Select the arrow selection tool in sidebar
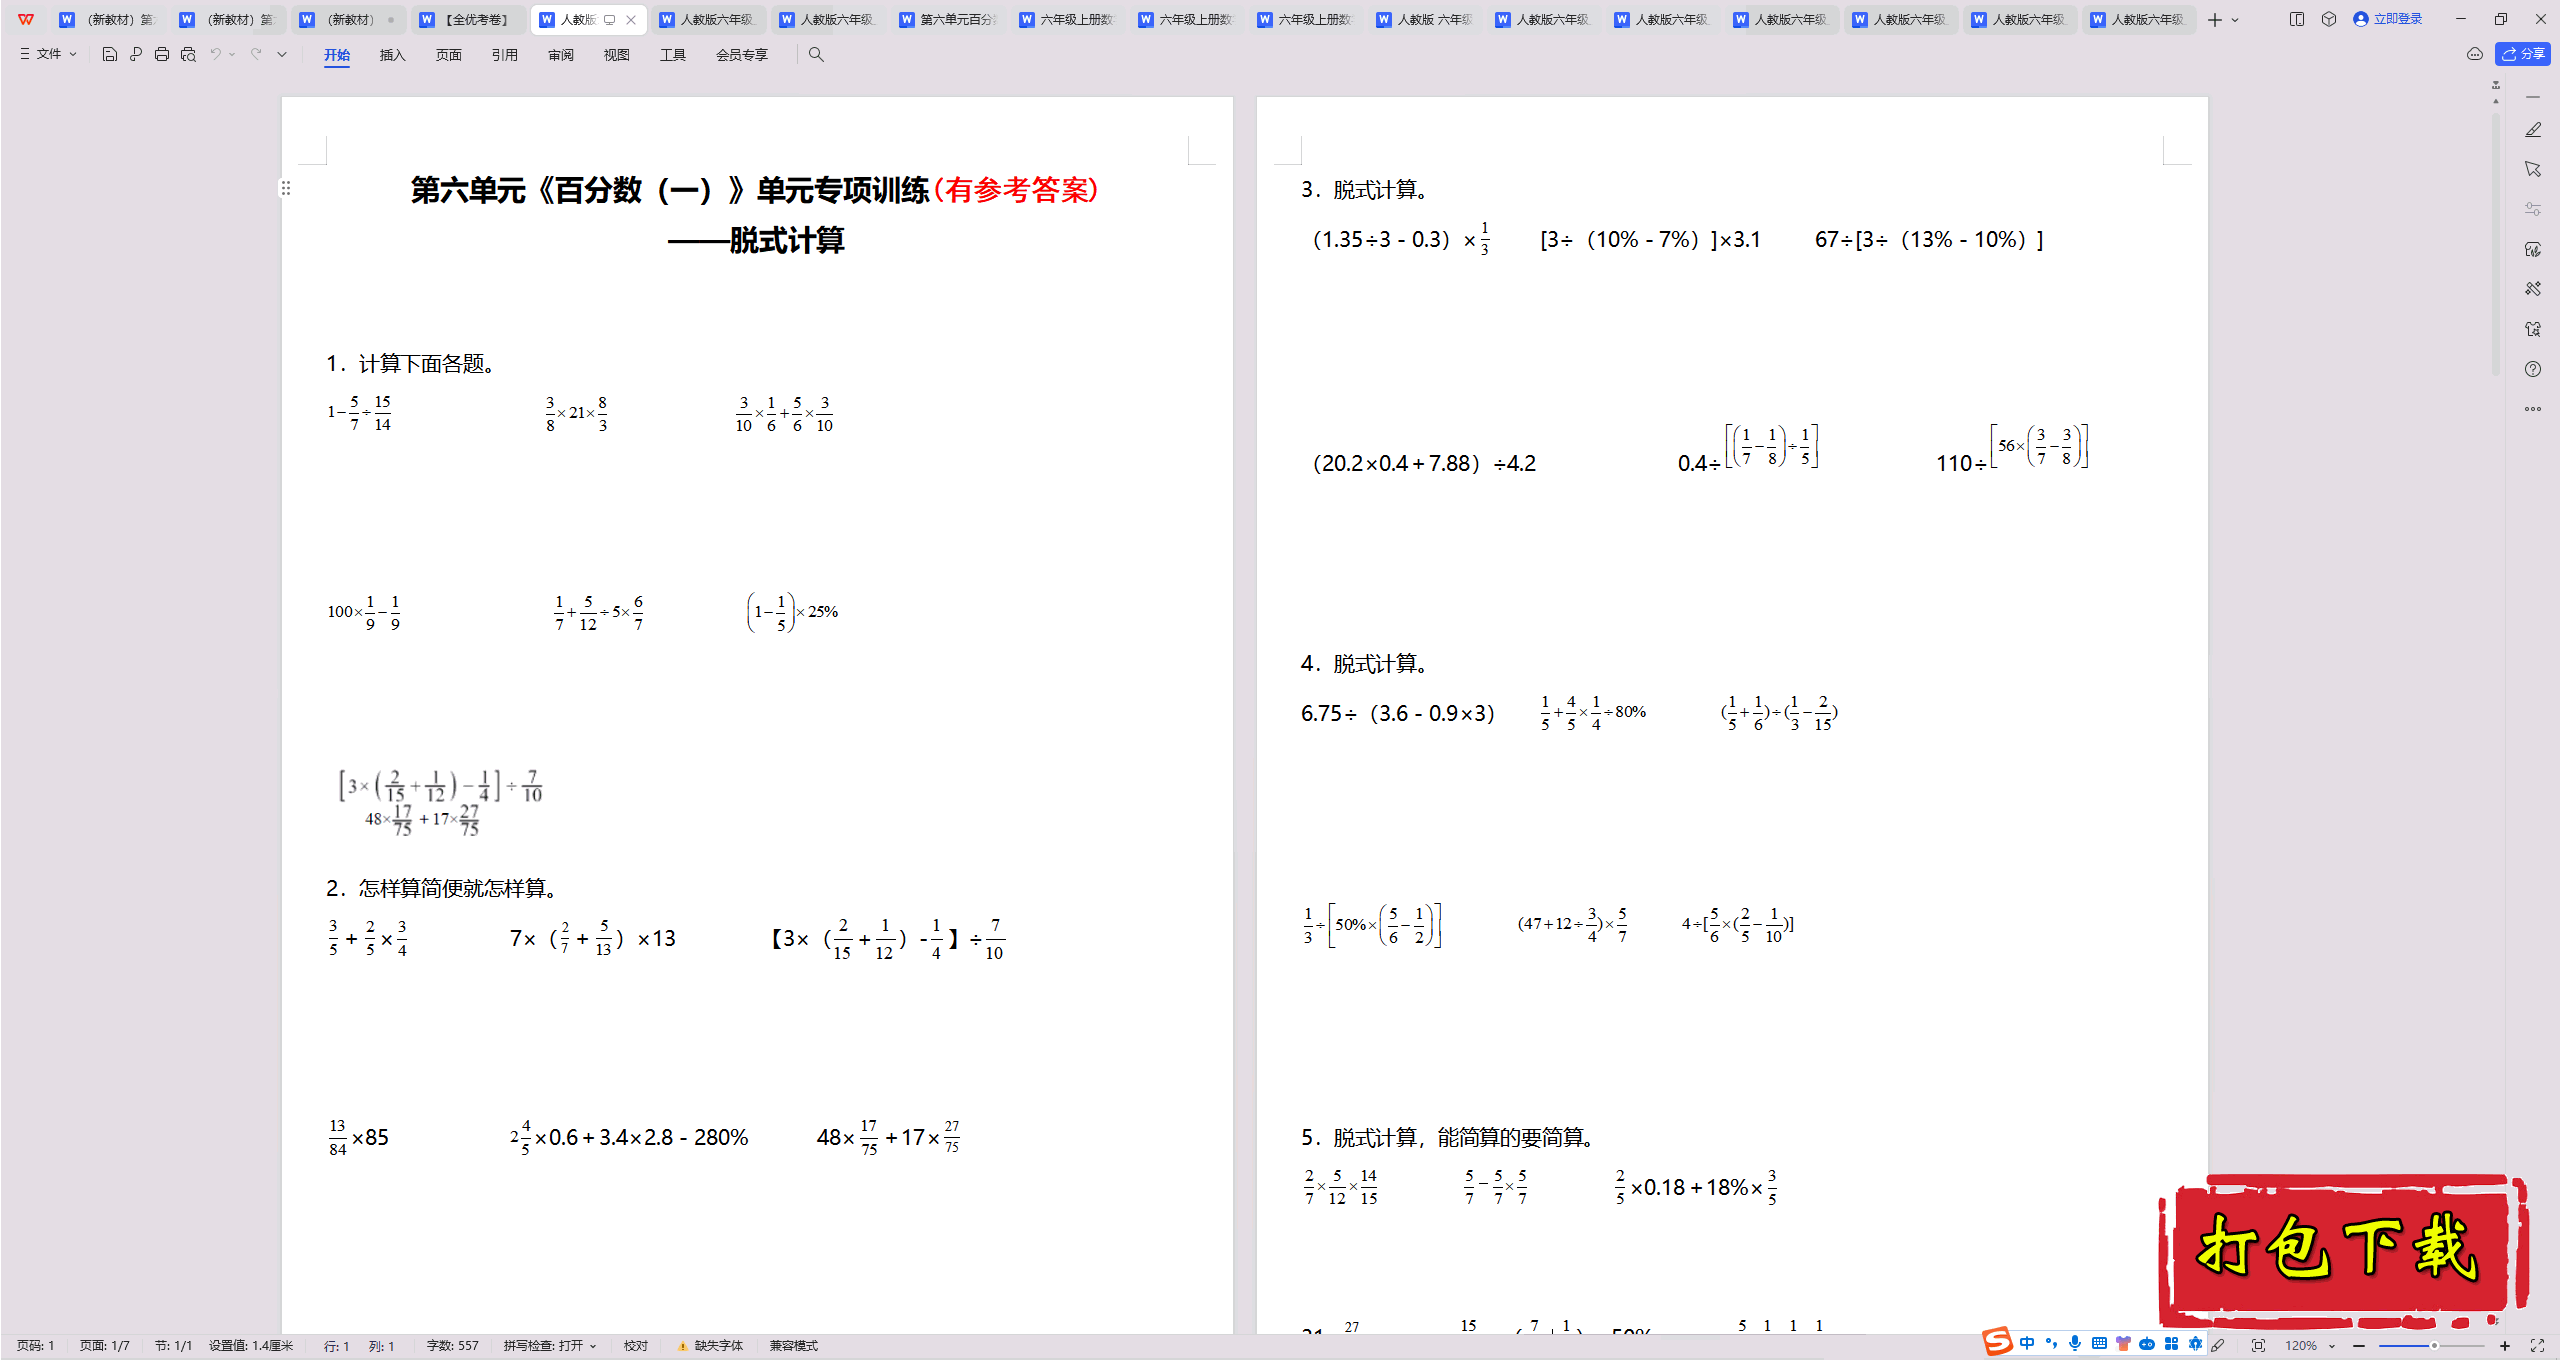This screenshot has height=1360, width=2560. (x=2533, y=169)
